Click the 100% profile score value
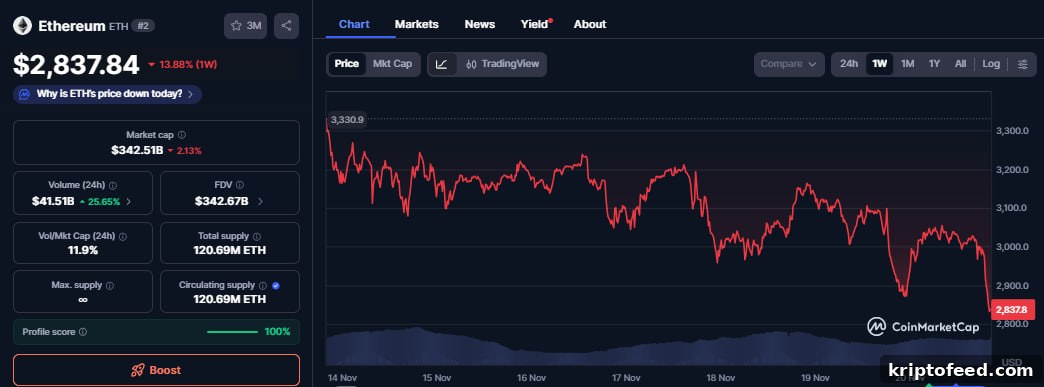 coord(278,332)
